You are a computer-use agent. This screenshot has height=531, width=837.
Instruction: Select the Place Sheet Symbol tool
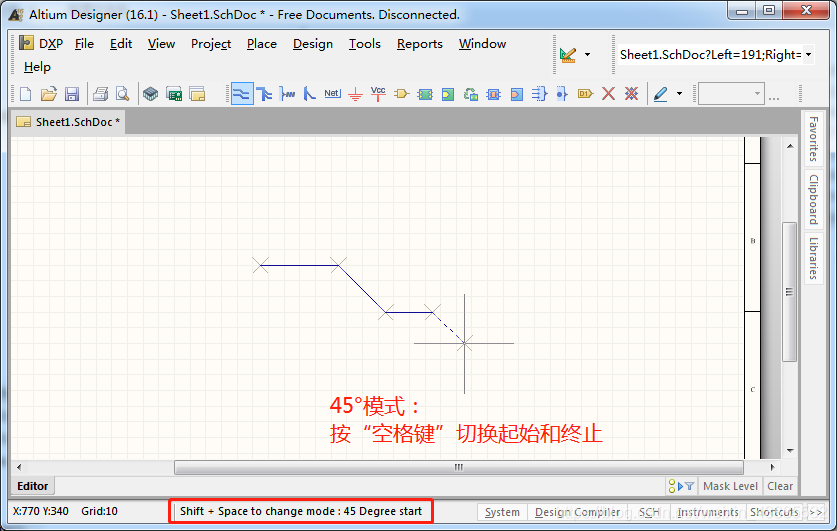click(x=425, y=94)
